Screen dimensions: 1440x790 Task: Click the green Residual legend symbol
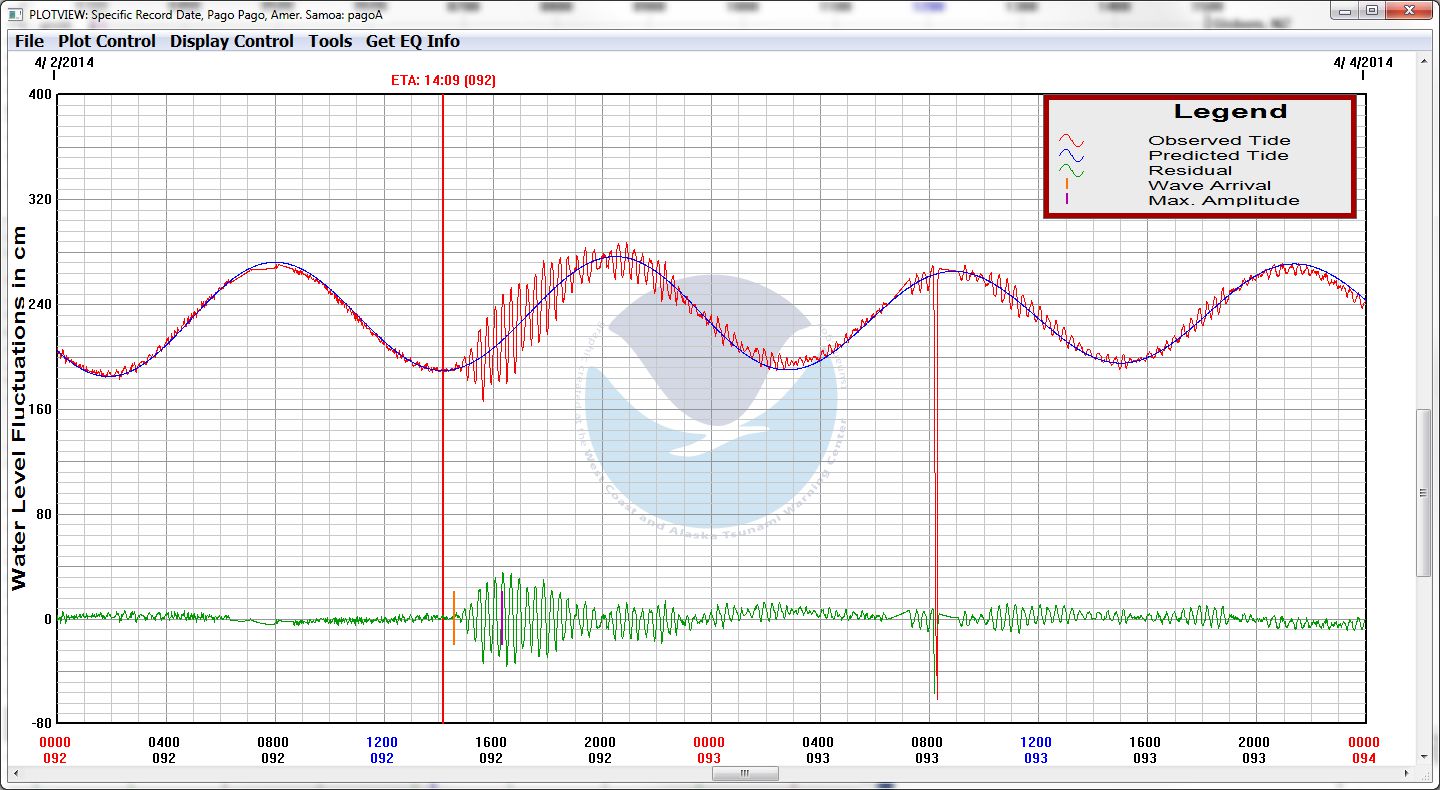coord(1072,171)
